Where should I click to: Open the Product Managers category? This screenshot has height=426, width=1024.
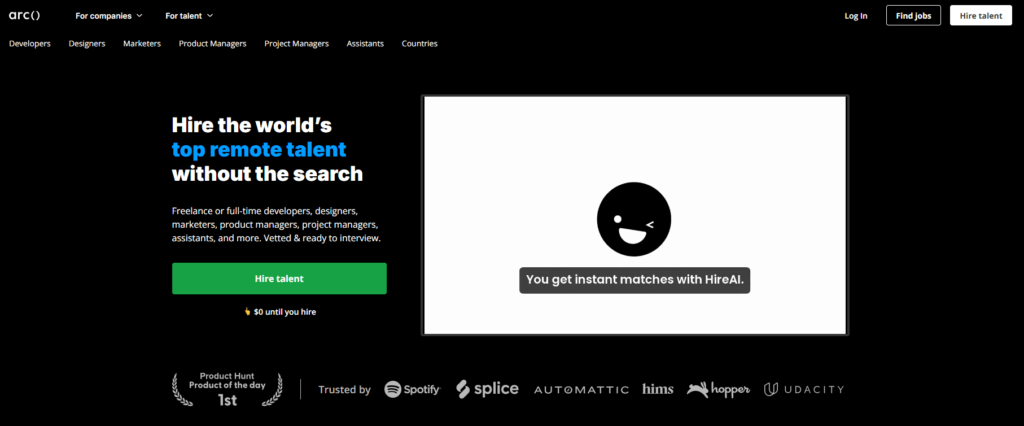tap(212, 44)
